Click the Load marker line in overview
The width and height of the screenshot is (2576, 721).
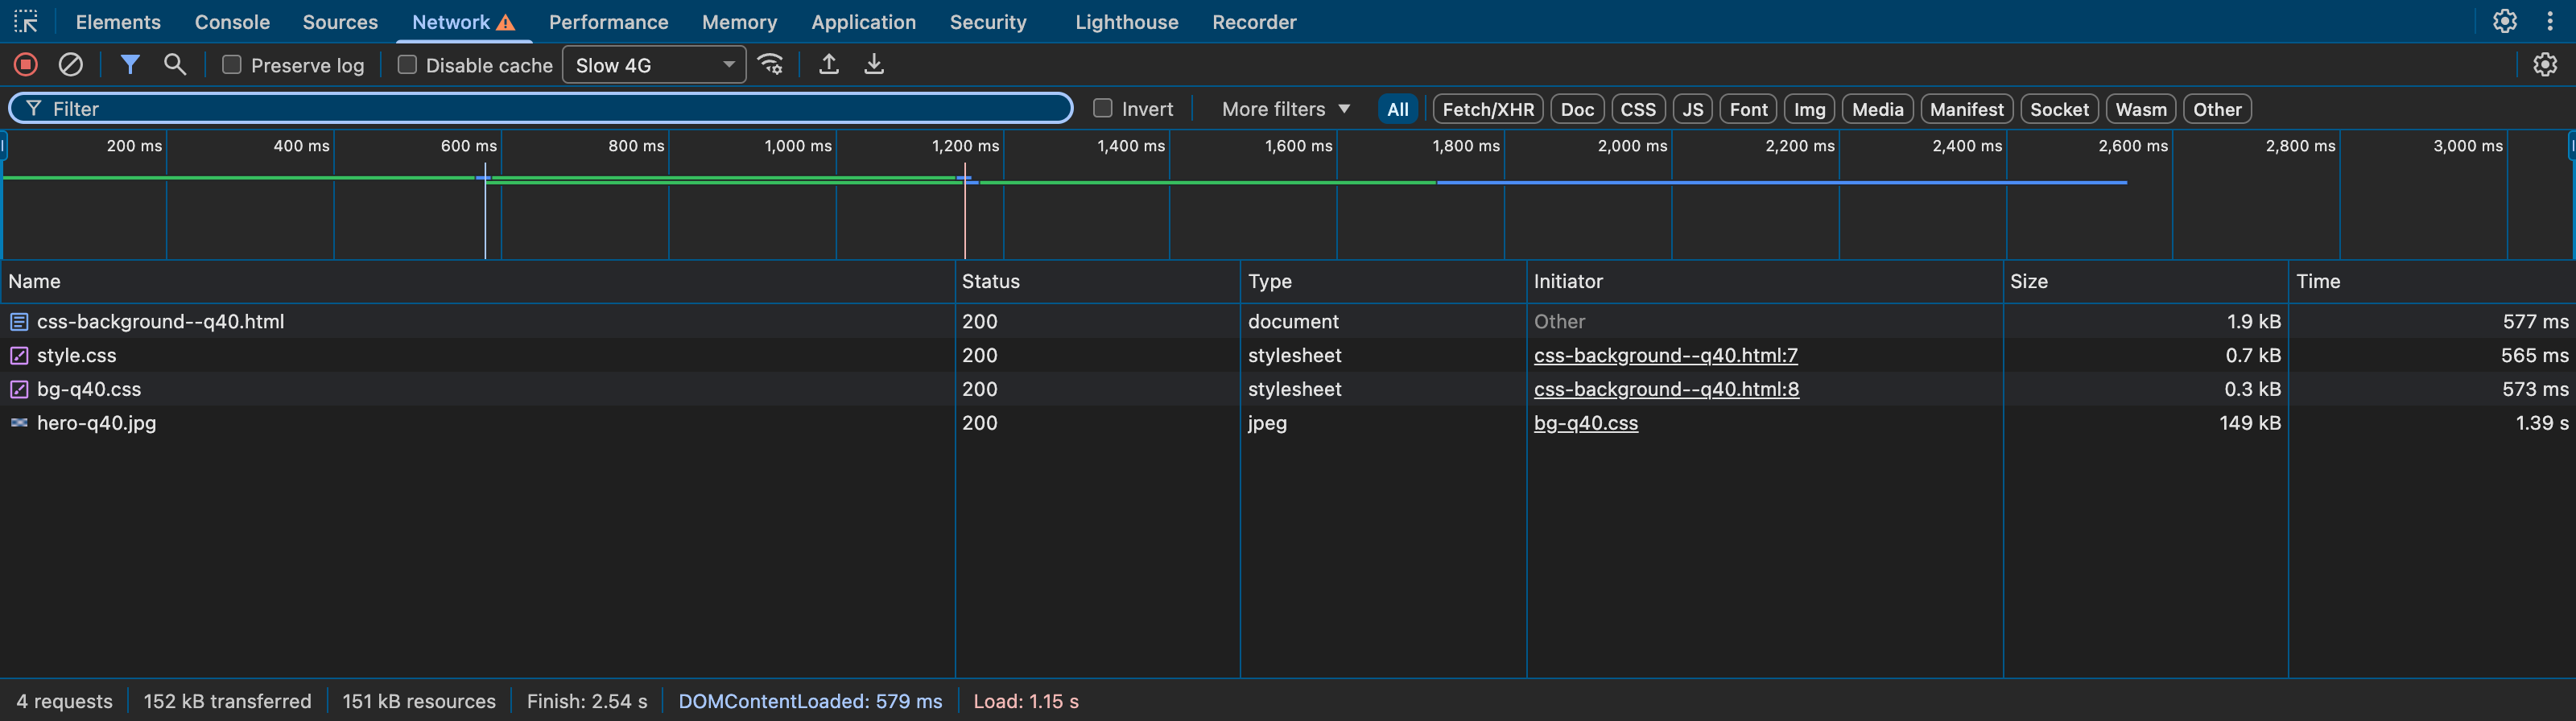click(x=965, y=212)
